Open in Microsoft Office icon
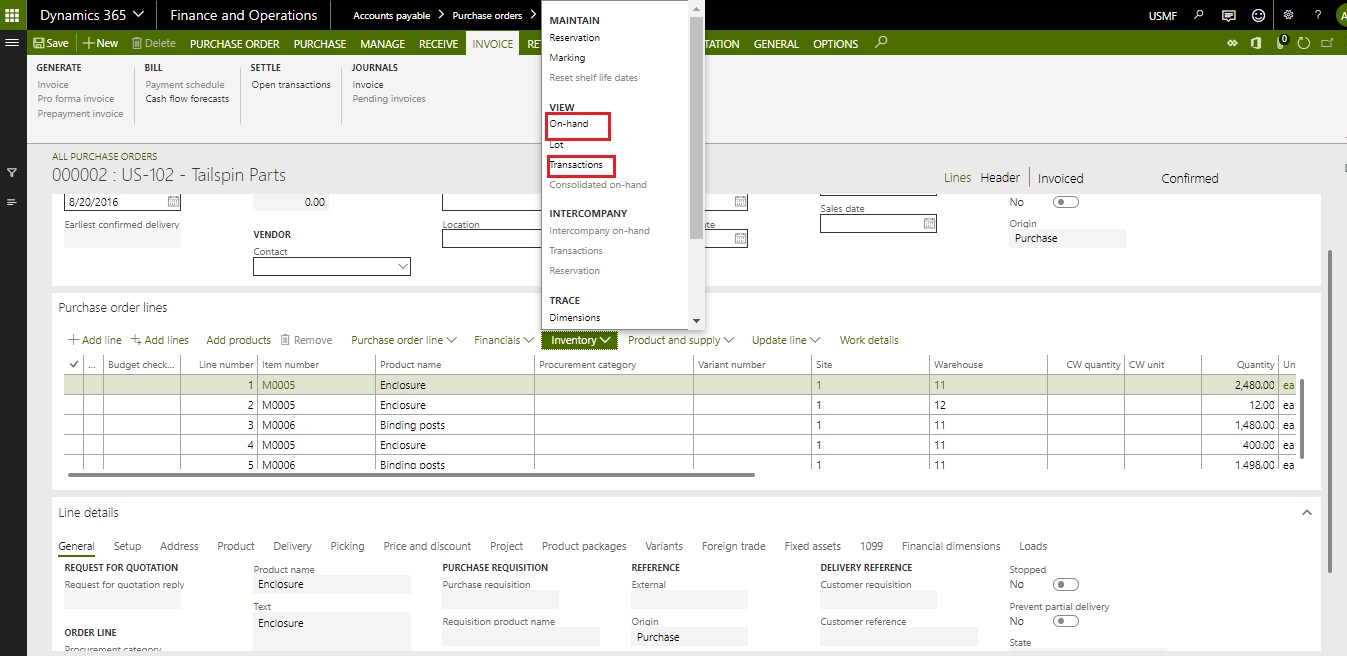The width and height of the screenshot is (1347, 656). pyautogui.click(x=1256, y=43)
